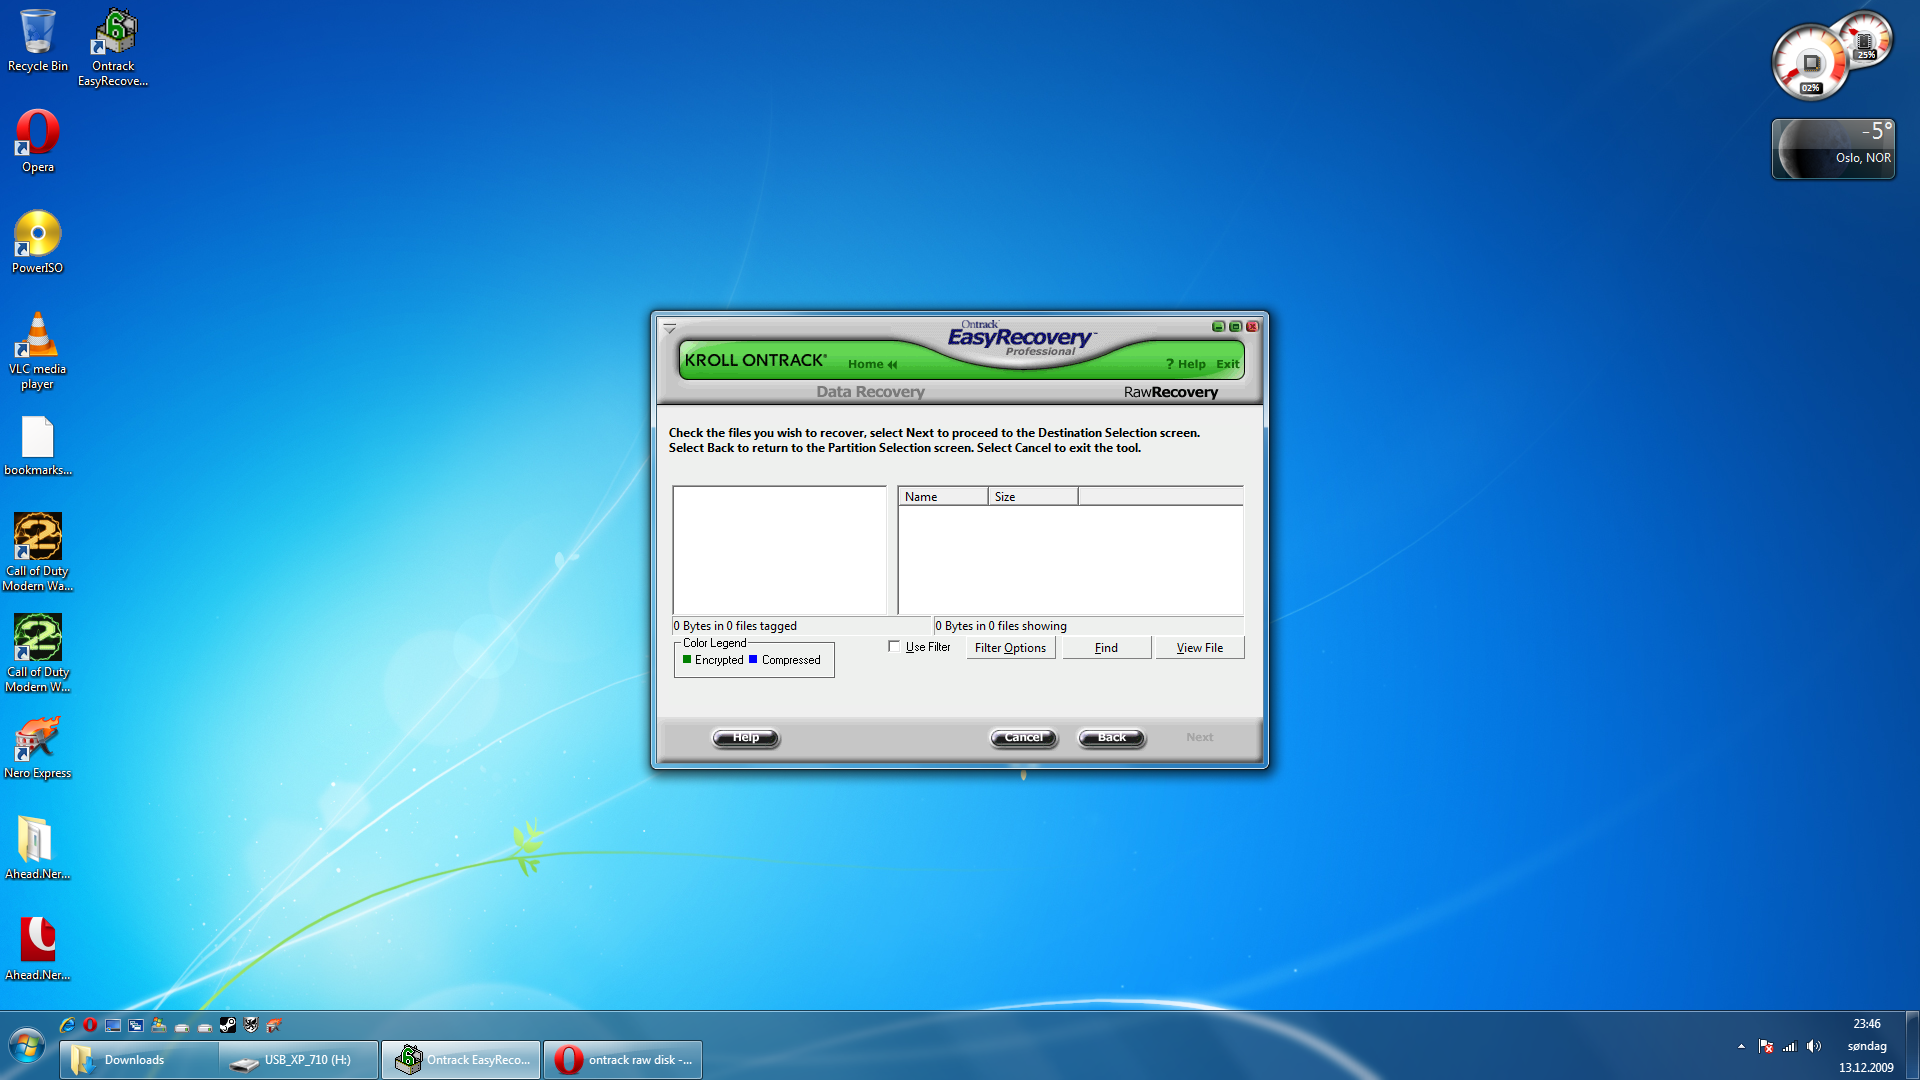The height and width of the screenshot is (1080, 1920).
Task: Open EasyRecovery title bar menu arrow
Action: coord(670,328)
